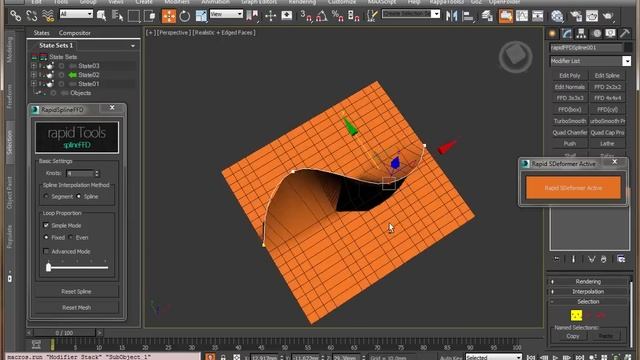
Task: Open Select by Name icon
Action: click(118, 16)
